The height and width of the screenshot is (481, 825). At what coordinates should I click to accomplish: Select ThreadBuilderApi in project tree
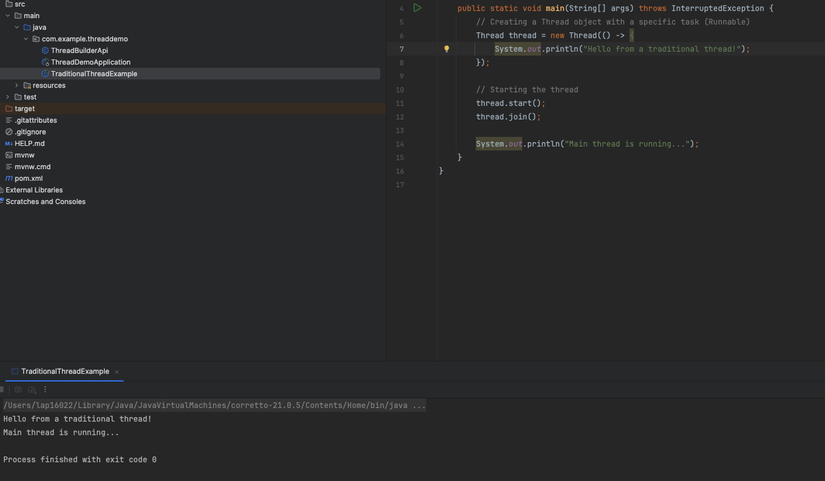79,51
